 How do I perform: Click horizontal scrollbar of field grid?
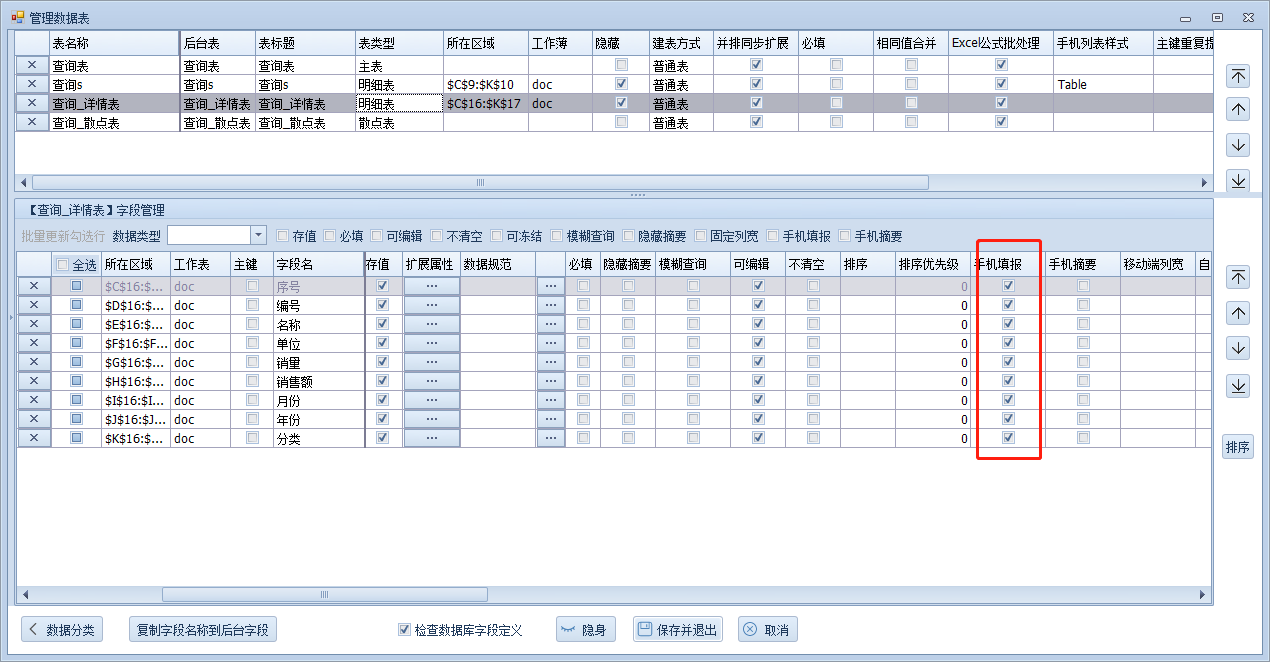click(x=324, y=594)
